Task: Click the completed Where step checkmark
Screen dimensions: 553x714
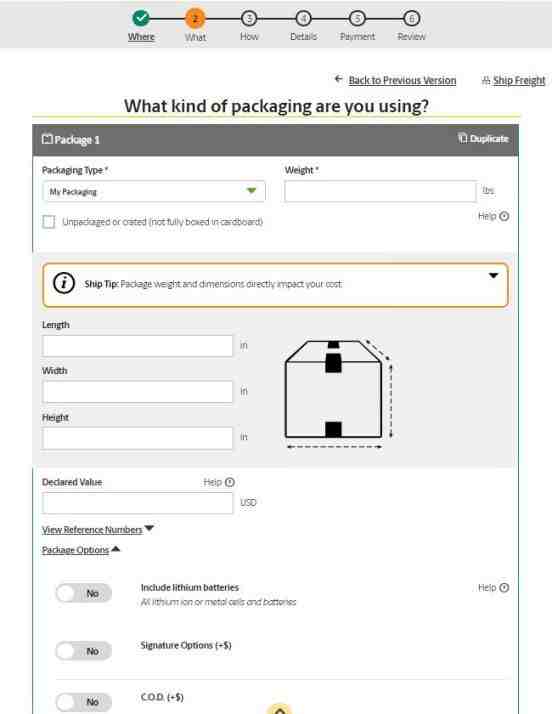Action: coord(141,18)
